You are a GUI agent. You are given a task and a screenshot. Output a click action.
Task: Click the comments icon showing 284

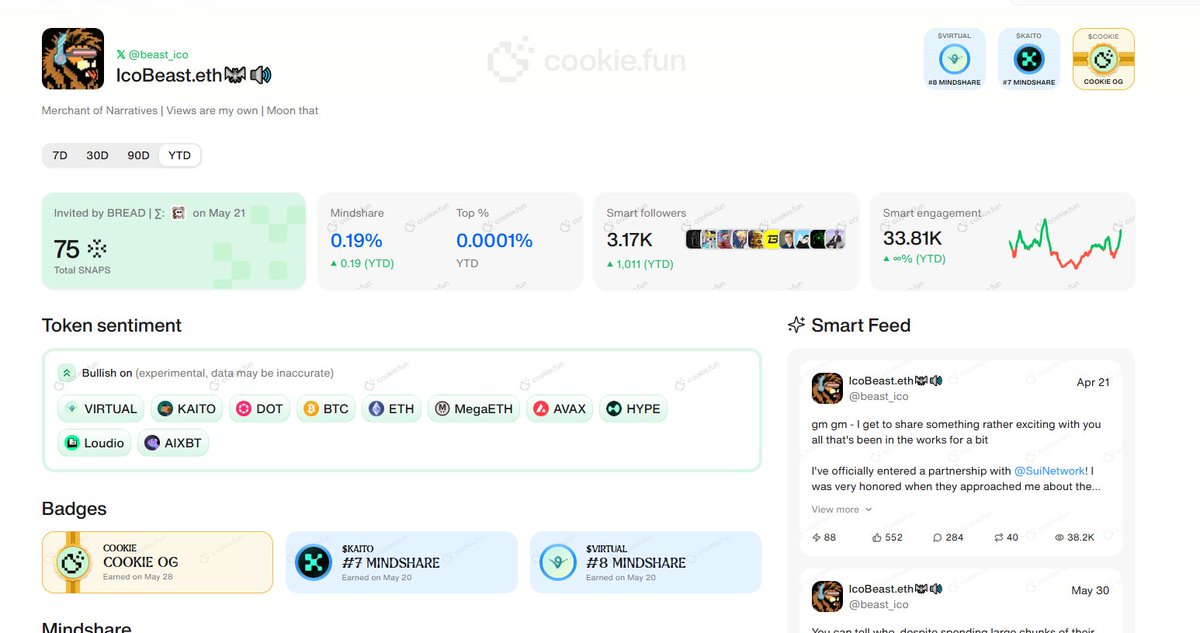click(937, 537)
